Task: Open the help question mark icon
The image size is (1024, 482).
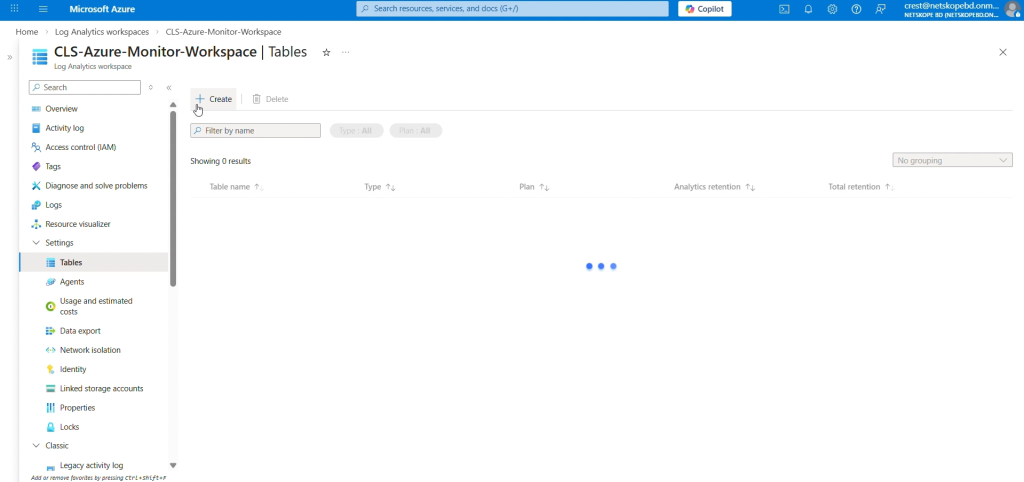Action: tap(856, 9)
